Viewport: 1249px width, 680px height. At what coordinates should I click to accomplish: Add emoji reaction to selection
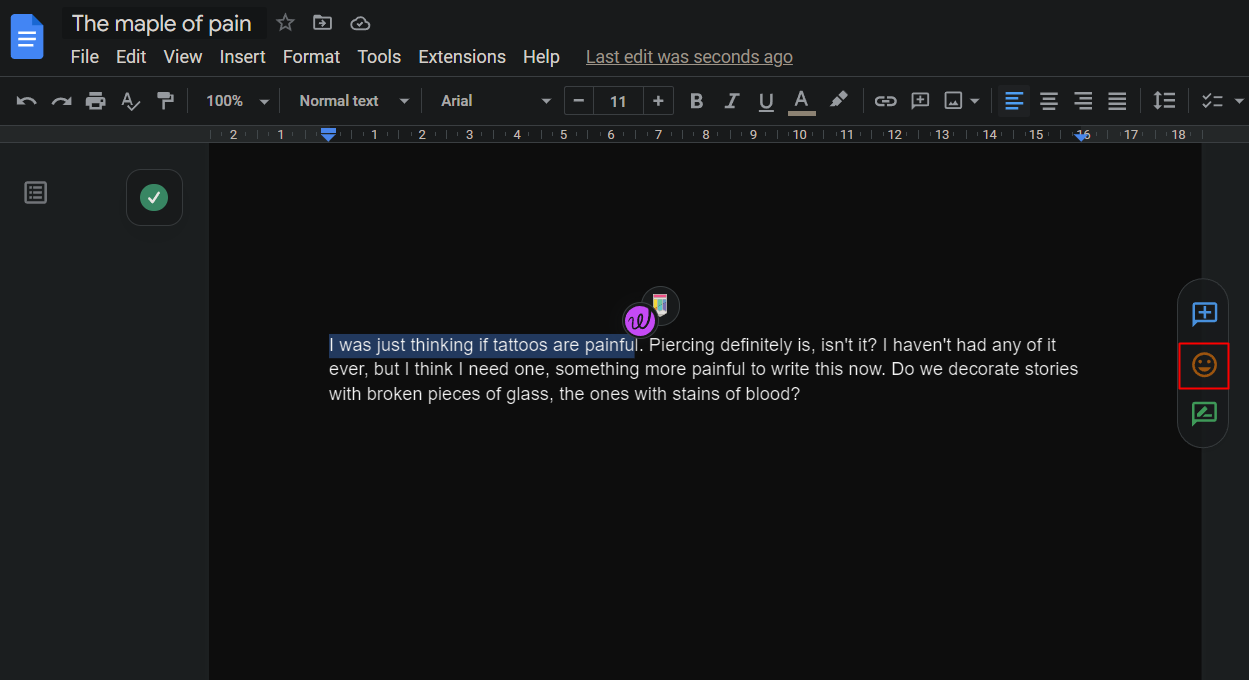[1204, 365]
